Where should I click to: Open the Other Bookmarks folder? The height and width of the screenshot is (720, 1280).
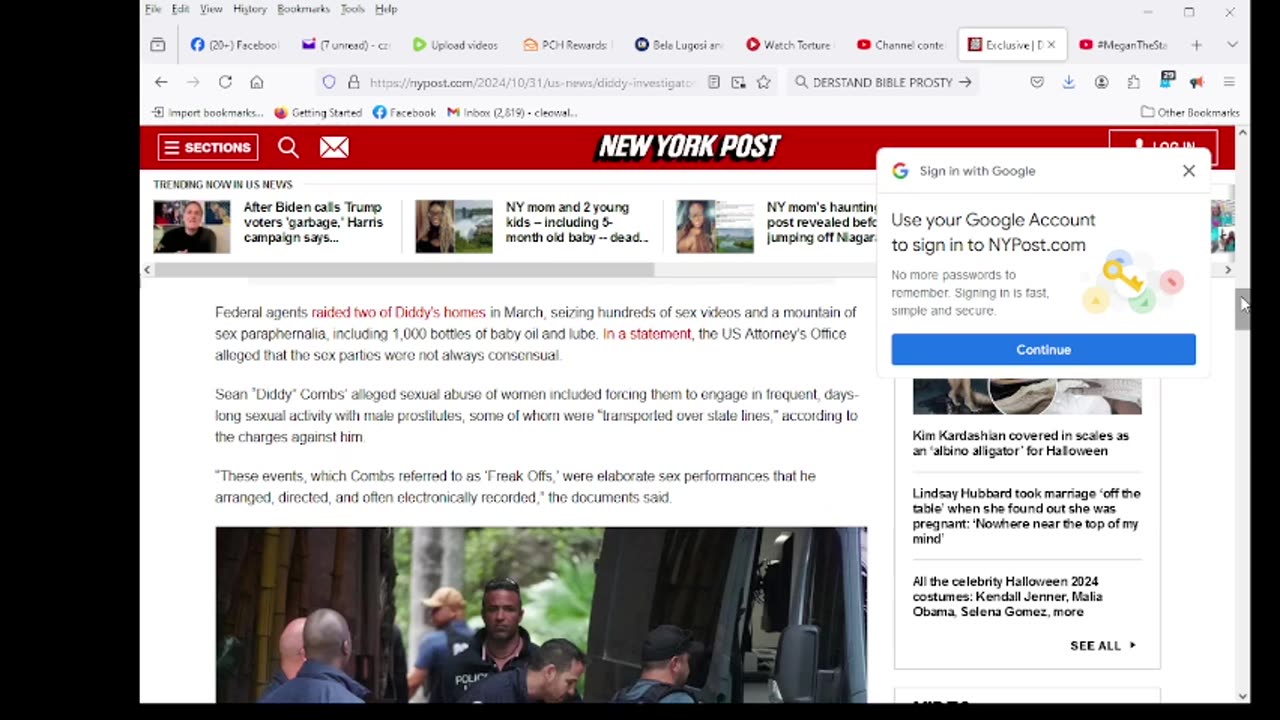click(1190, 112)
